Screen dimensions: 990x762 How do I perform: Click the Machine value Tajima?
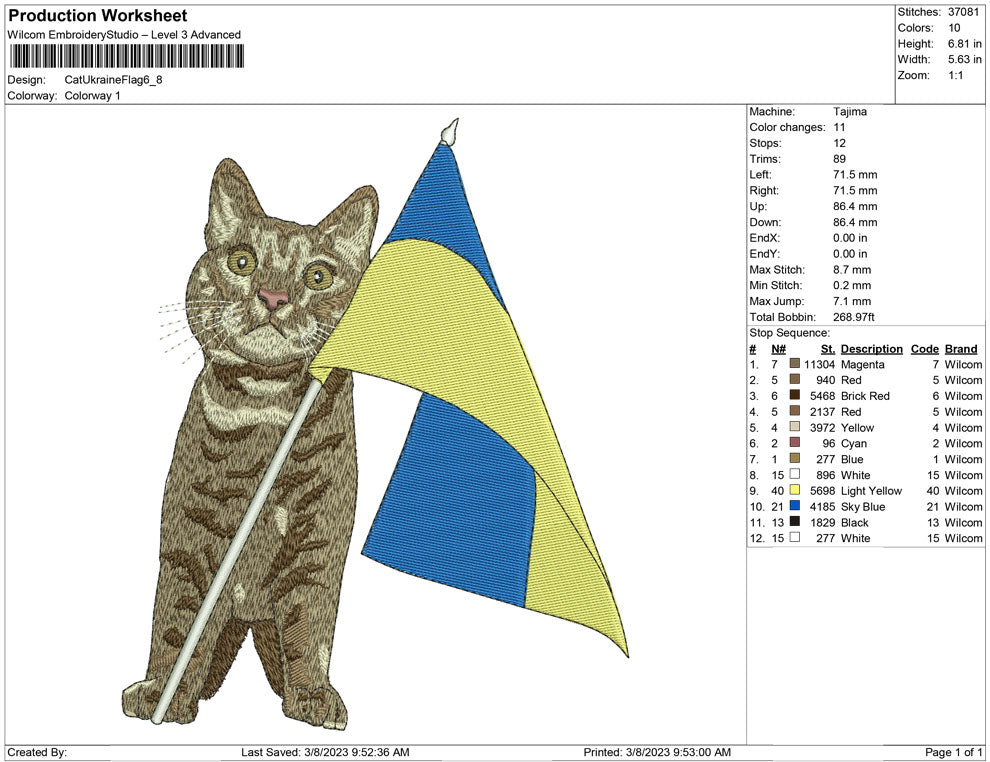(850, 112)
